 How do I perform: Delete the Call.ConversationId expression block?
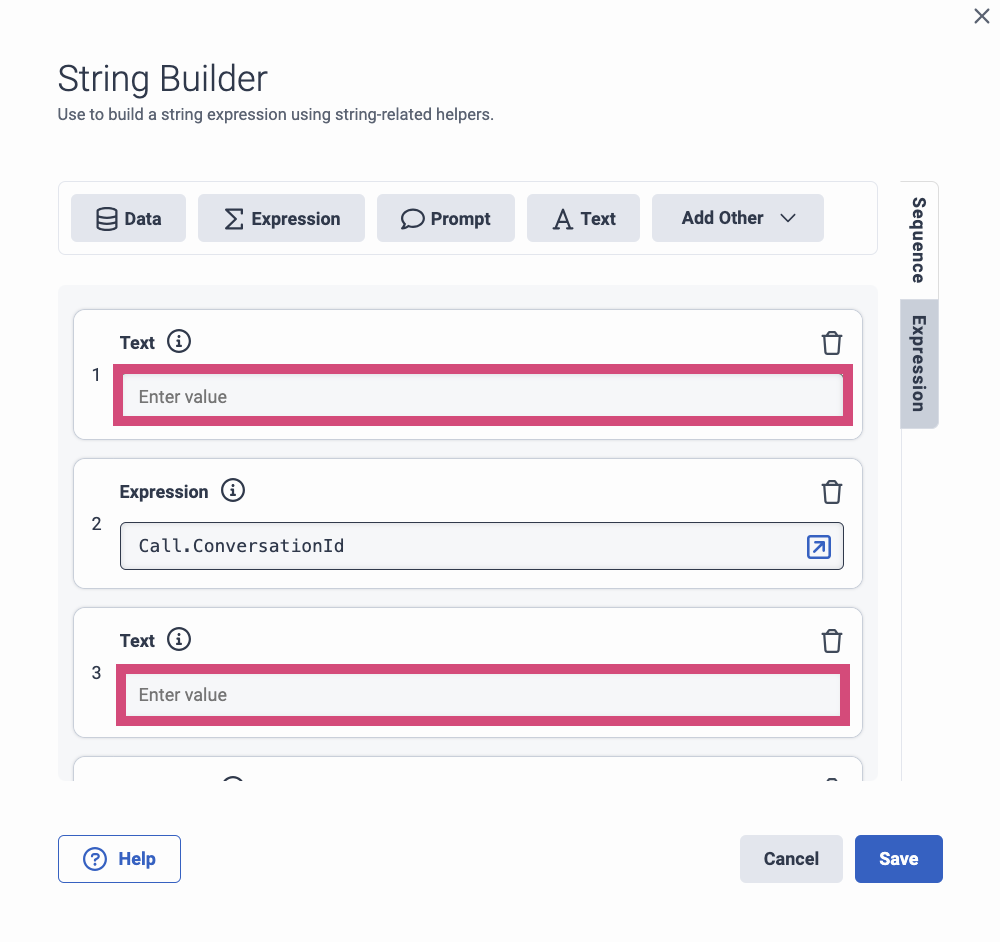click(832, 491)
